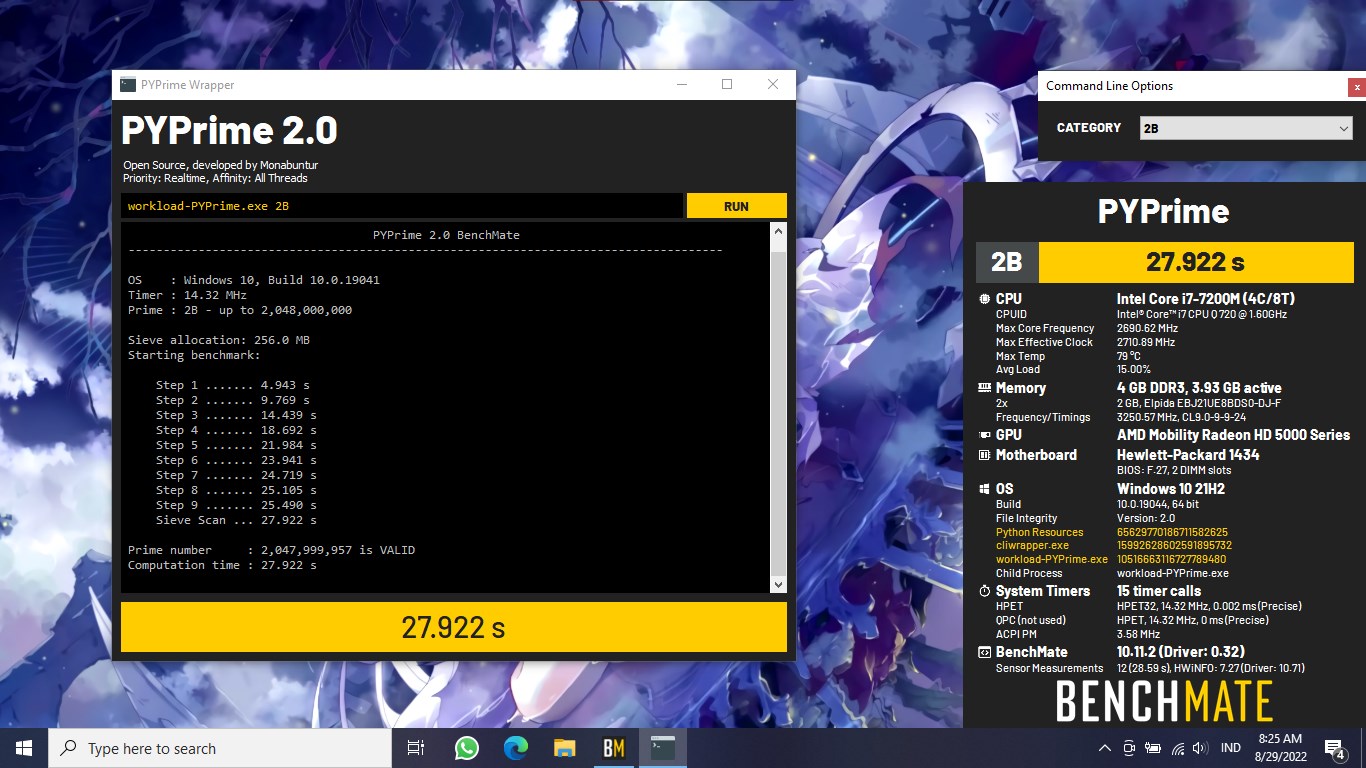Open the CATEGORY dropdown showing 2B
The image size is (1366, 768).
point(1246,128)
